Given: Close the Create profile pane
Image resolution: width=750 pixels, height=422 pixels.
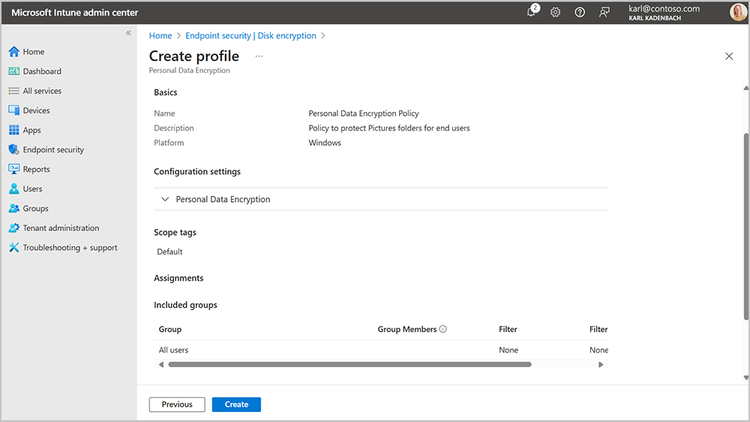Looking at the screenshot, I should click(x=729, y=57).
